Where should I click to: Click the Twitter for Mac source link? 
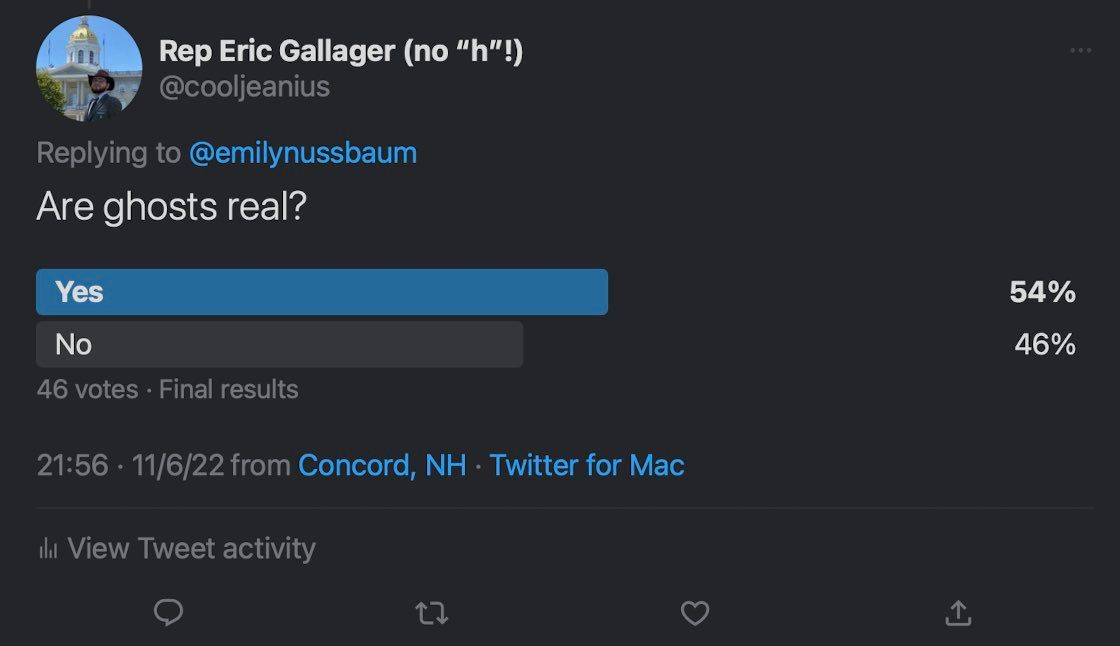tap(586, 465)
